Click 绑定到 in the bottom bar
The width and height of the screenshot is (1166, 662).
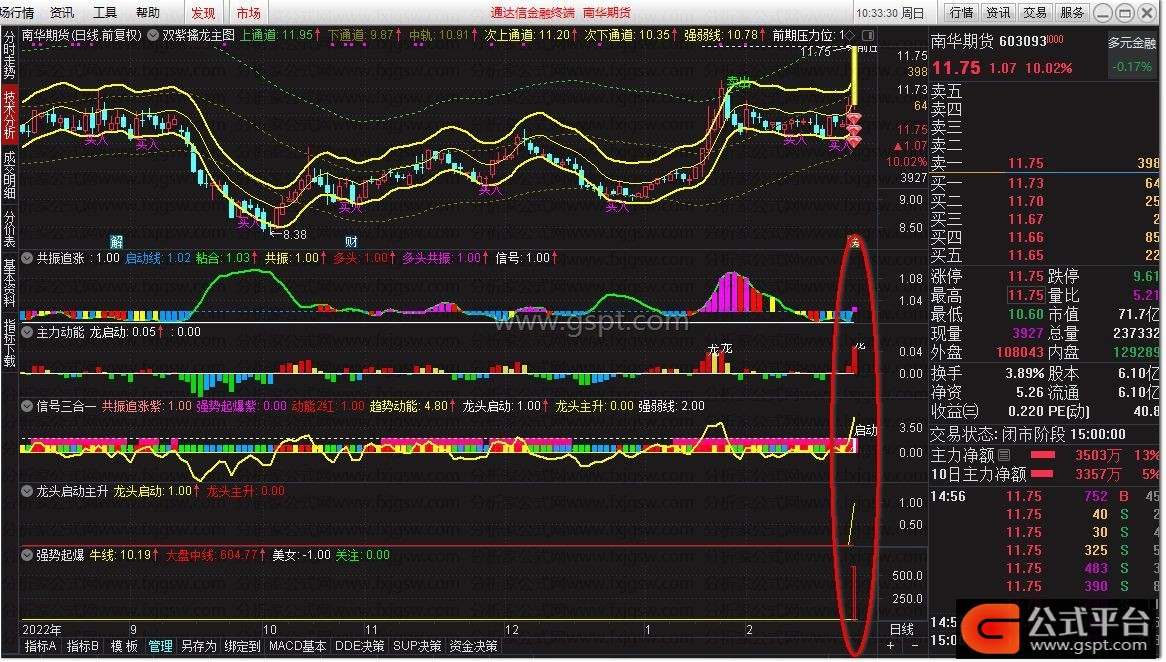point(242,646)
